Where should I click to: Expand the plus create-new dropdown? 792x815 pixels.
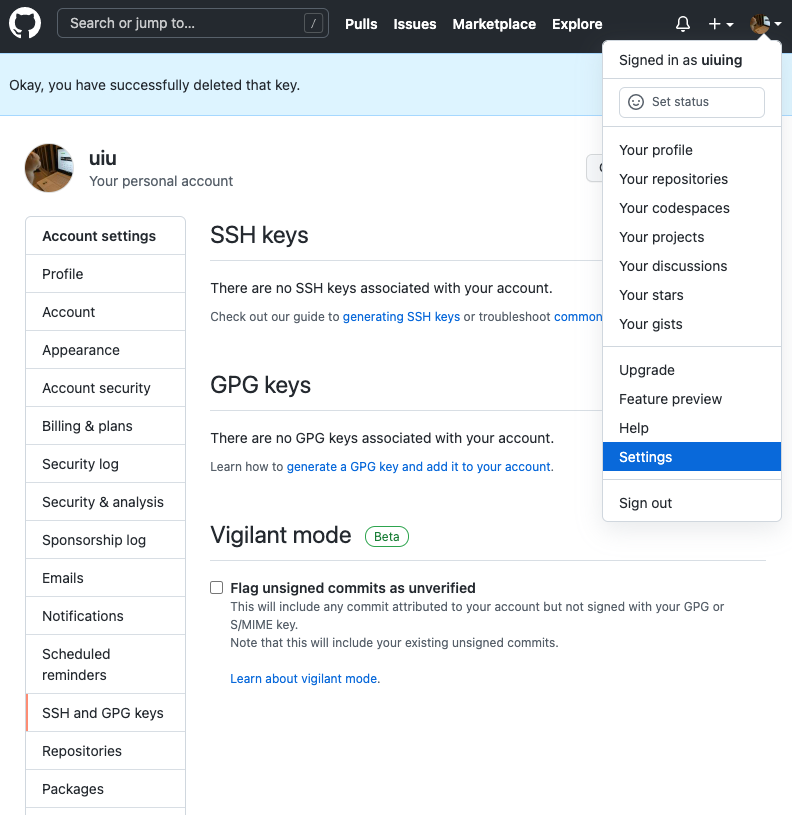[x=721, y=24]
